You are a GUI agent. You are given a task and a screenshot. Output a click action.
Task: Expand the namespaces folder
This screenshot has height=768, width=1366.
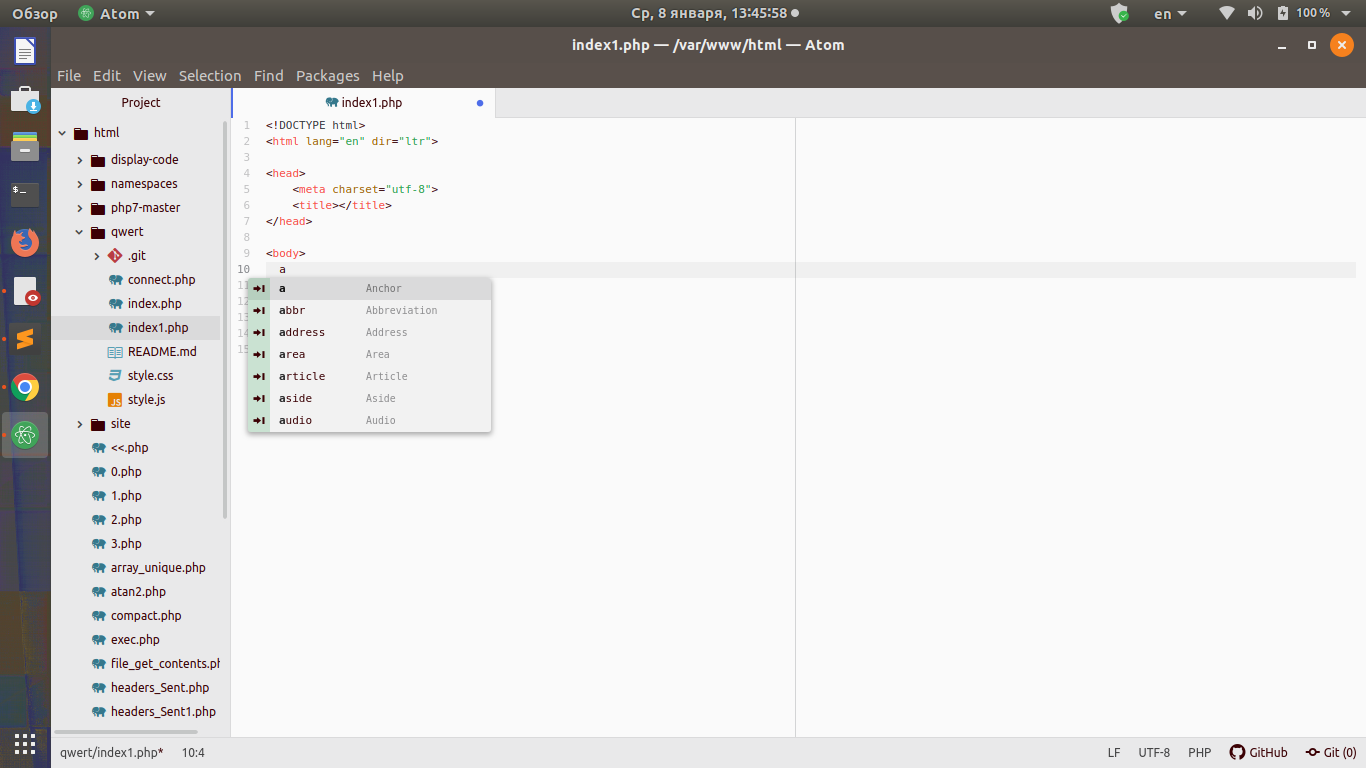click(x=80, y=184)
